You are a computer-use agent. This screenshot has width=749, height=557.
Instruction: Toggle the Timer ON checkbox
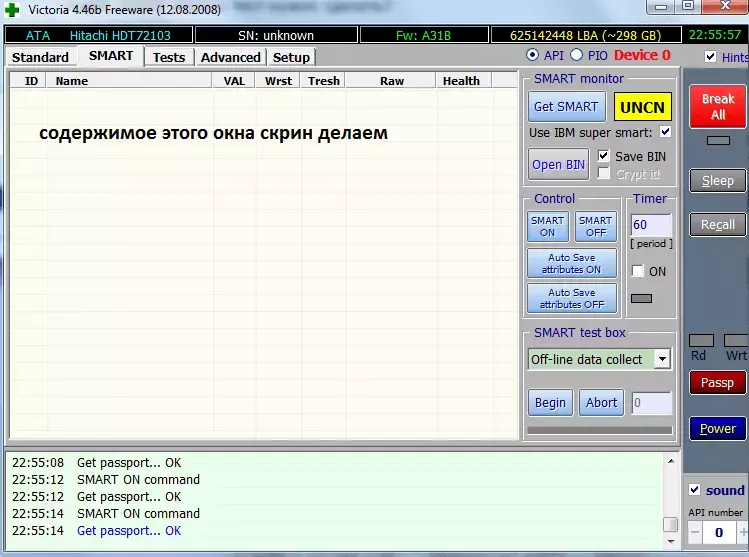coord(638,271)
